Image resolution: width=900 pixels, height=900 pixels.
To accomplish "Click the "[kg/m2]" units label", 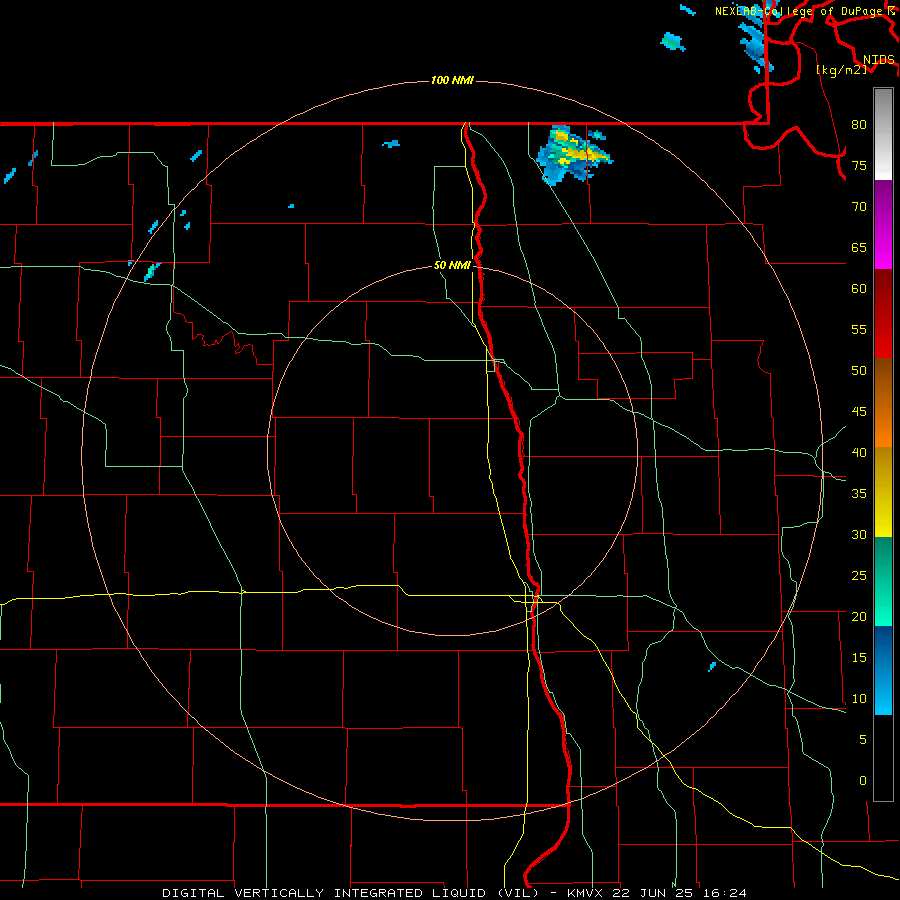I will click(x=841, y=70).
